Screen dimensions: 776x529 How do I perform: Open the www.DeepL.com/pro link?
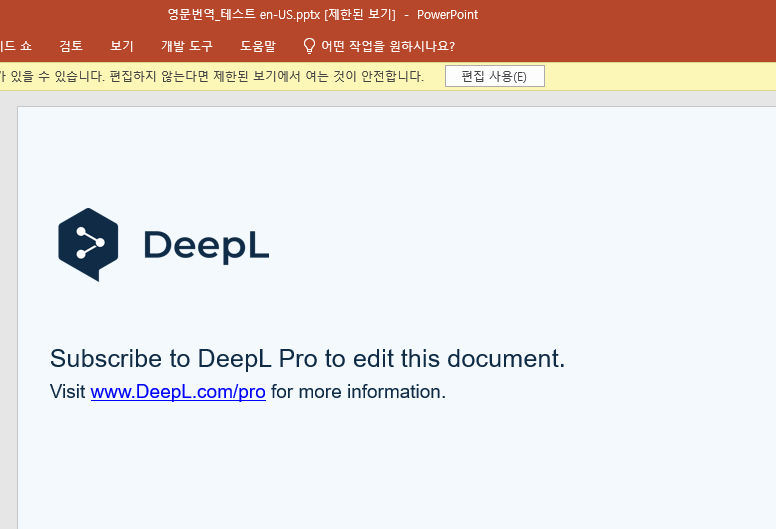click(178, 391)
